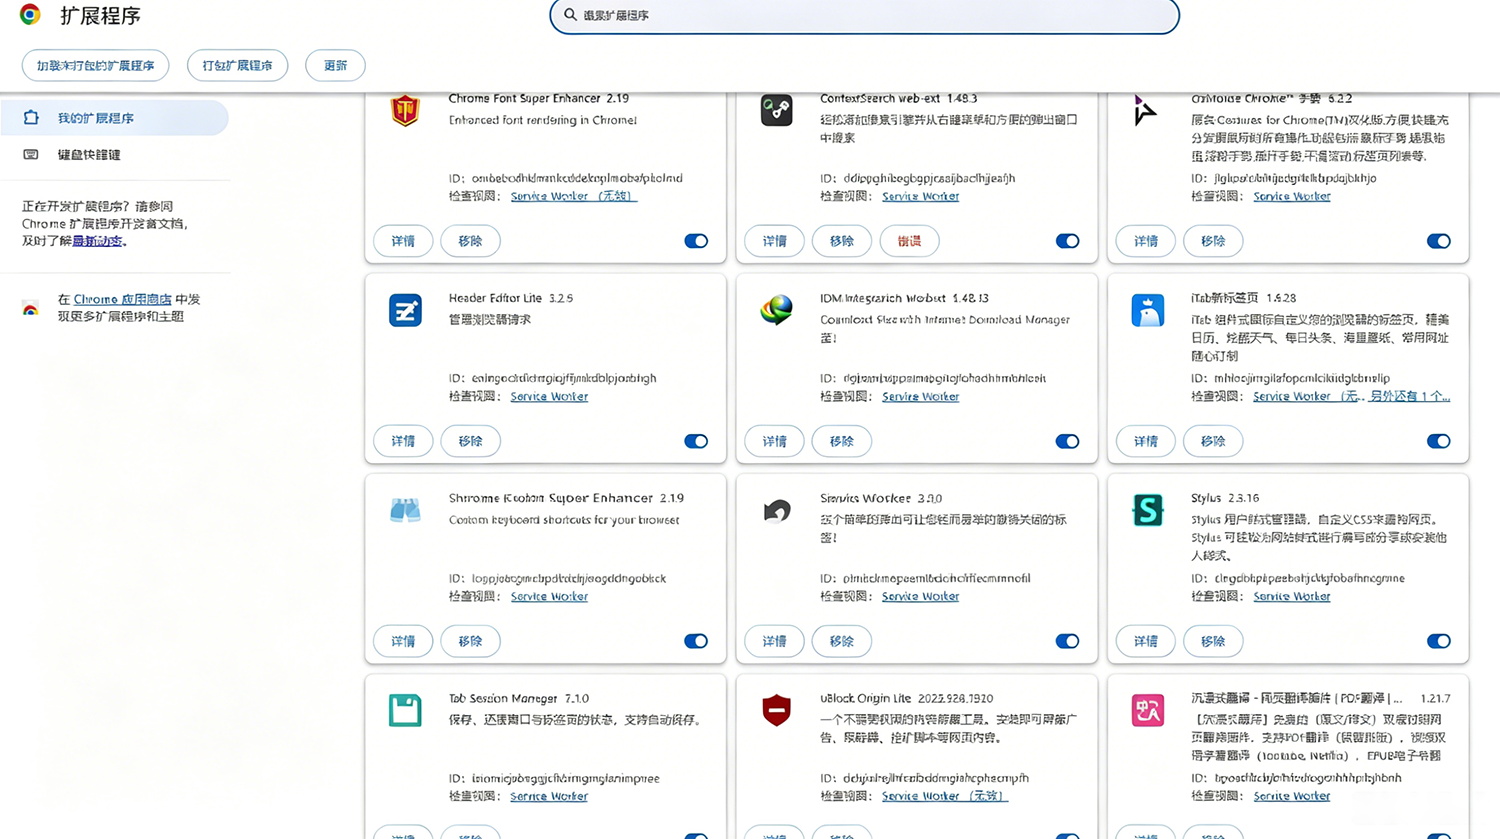Click the ContextSearch web-ext icon
1500x839 pixels.
pyautogui.click(x=776, y=110)
